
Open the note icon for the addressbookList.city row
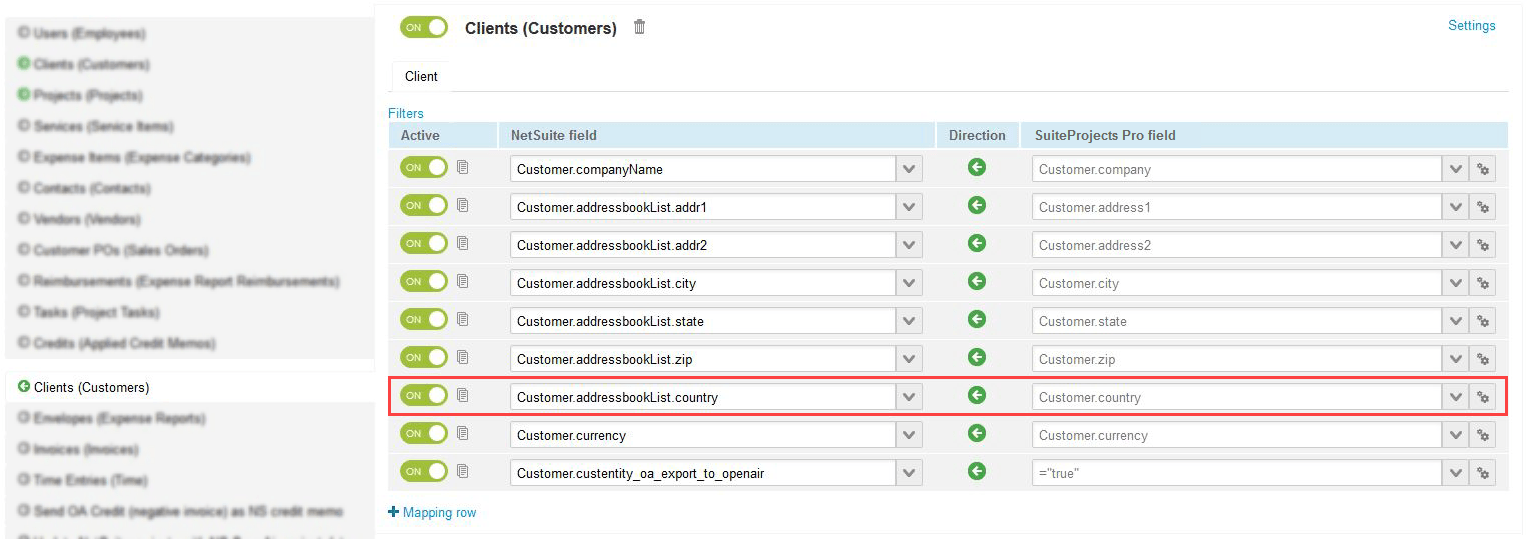pyautogui.click(x=463, y=281)
